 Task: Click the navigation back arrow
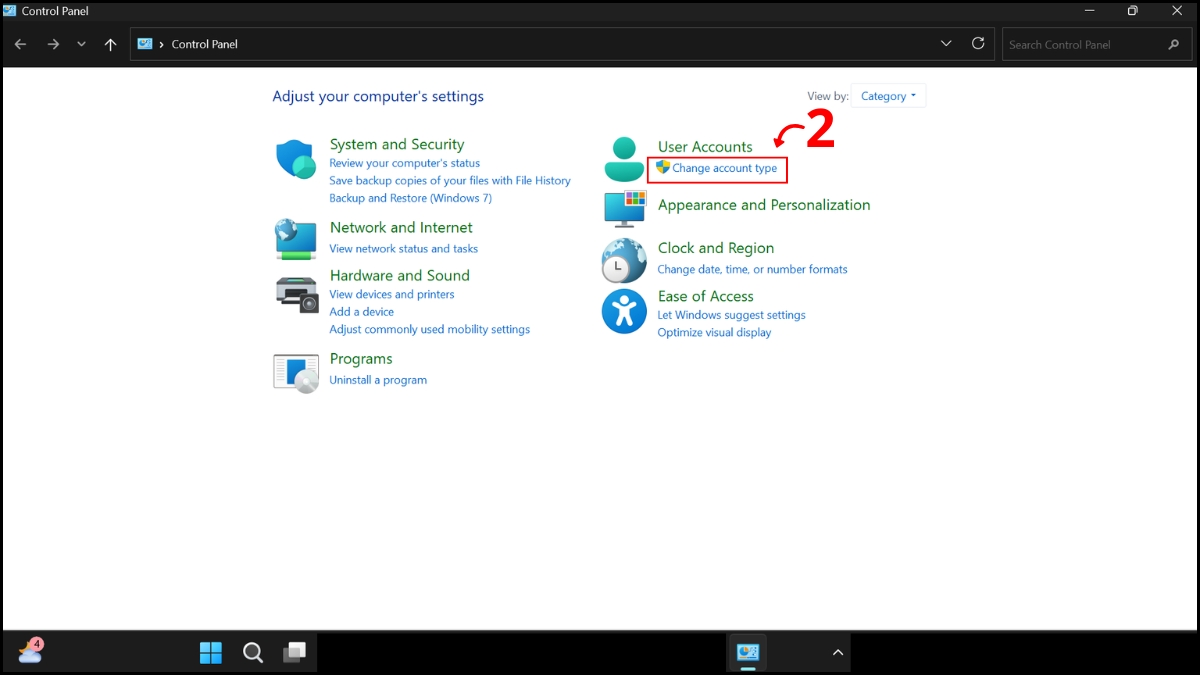20,44
